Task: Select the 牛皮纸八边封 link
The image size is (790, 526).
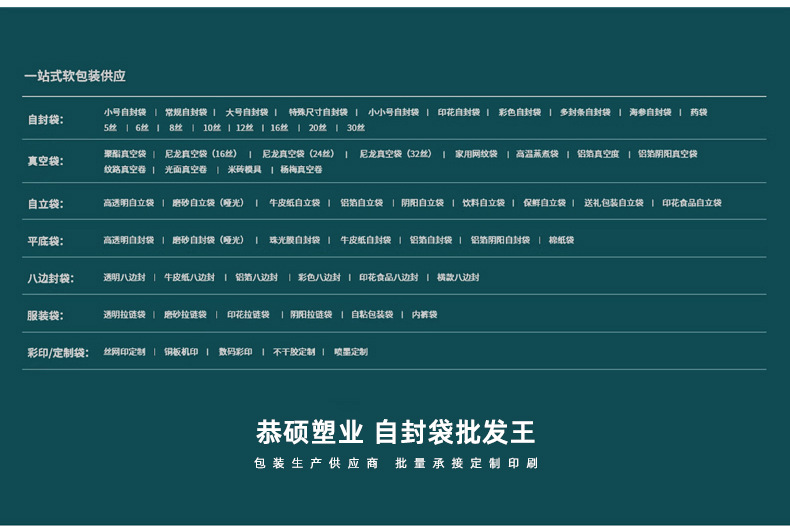Action: 189,277
